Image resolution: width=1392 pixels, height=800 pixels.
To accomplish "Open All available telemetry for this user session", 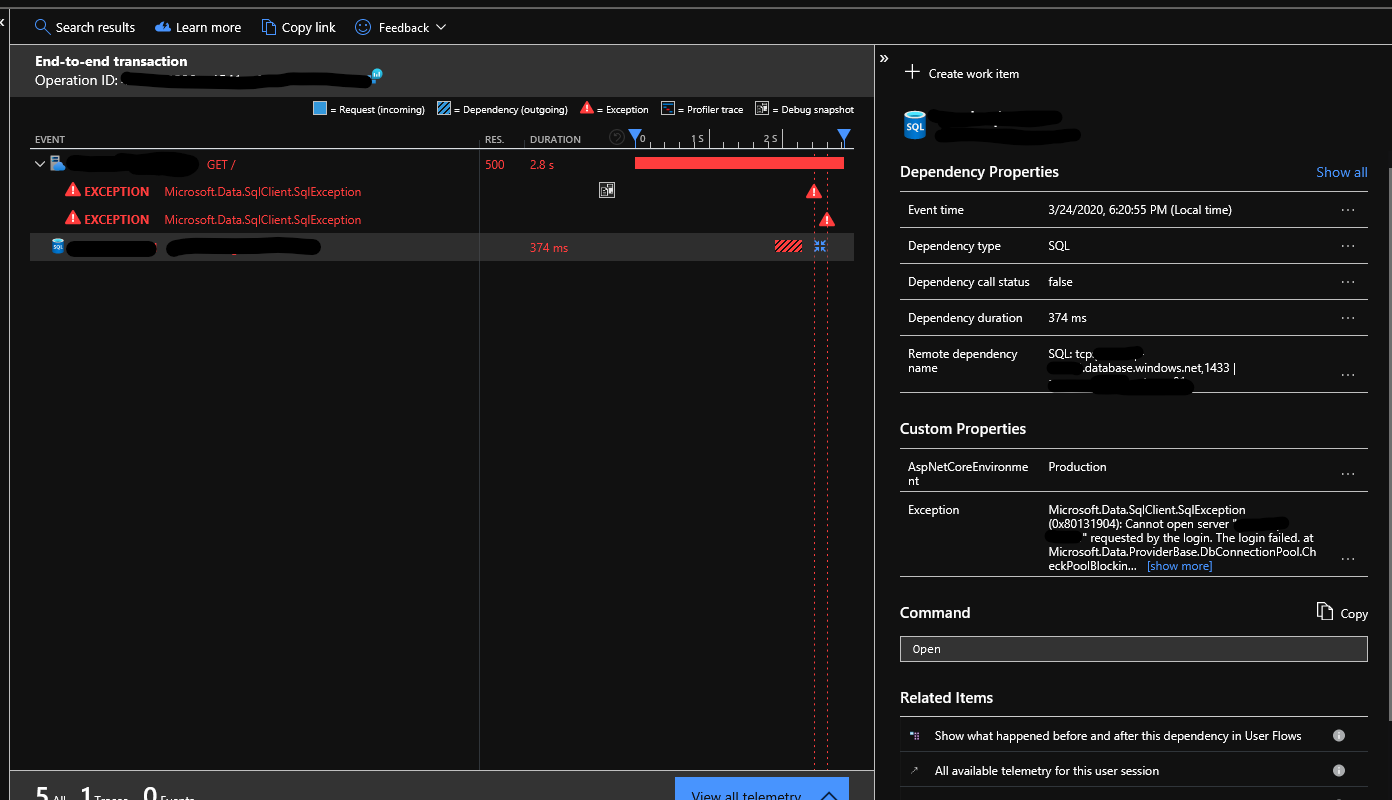I will [1047, 771].
